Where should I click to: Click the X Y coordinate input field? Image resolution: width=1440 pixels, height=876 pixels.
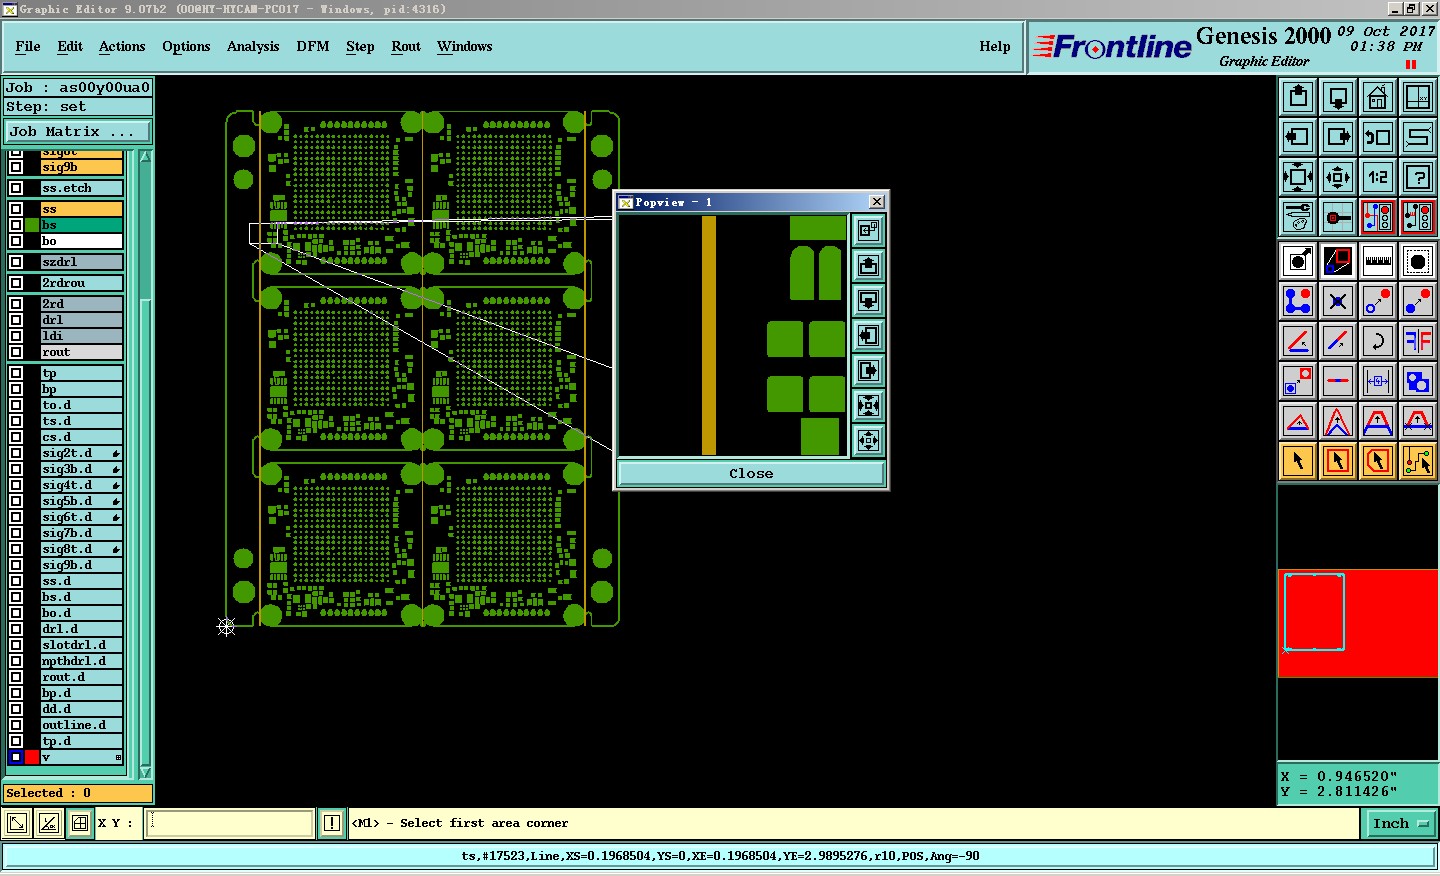point(230,823)
